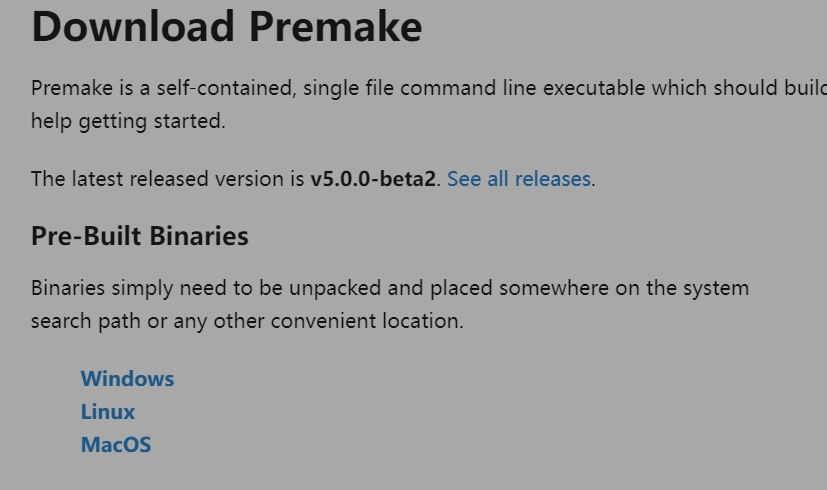Image resolution: width=827 pixels, height=490 pixels.
Task: Click the word "self-contained" in the intro
Action: (x=226, y=88)
